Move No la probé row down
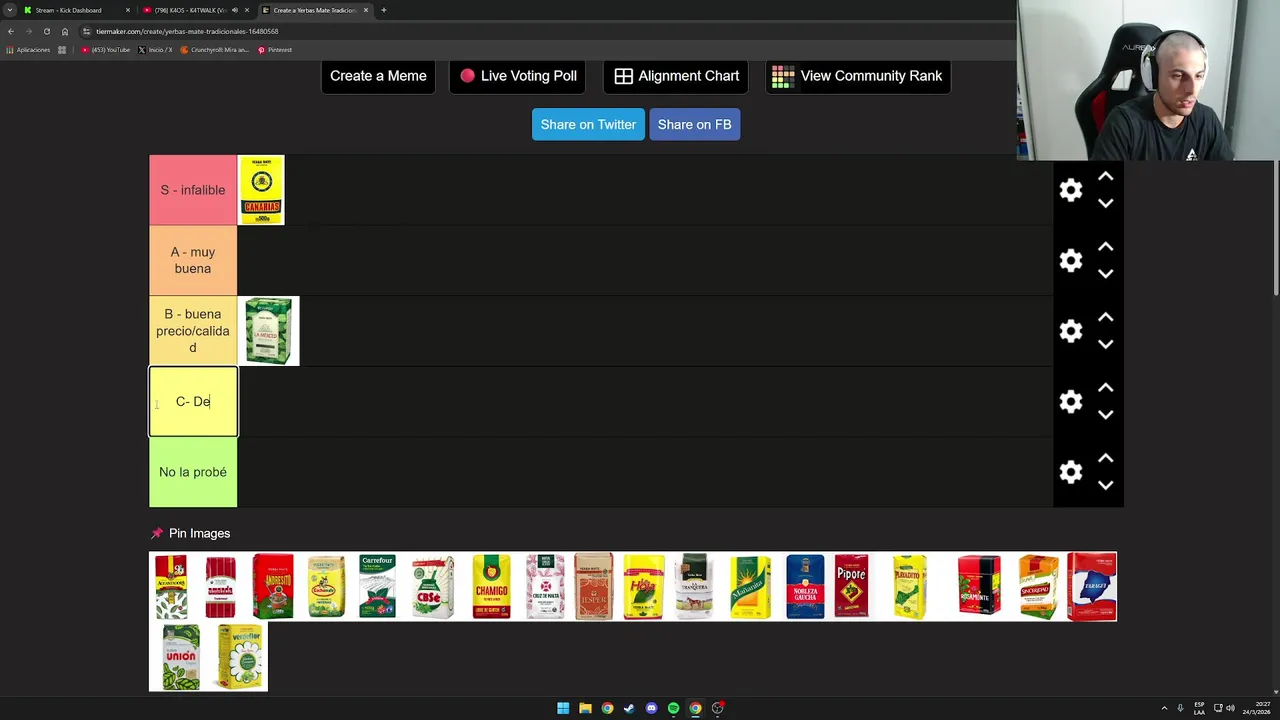This screenshot has width=1280, height=720. pos(1105,485)
